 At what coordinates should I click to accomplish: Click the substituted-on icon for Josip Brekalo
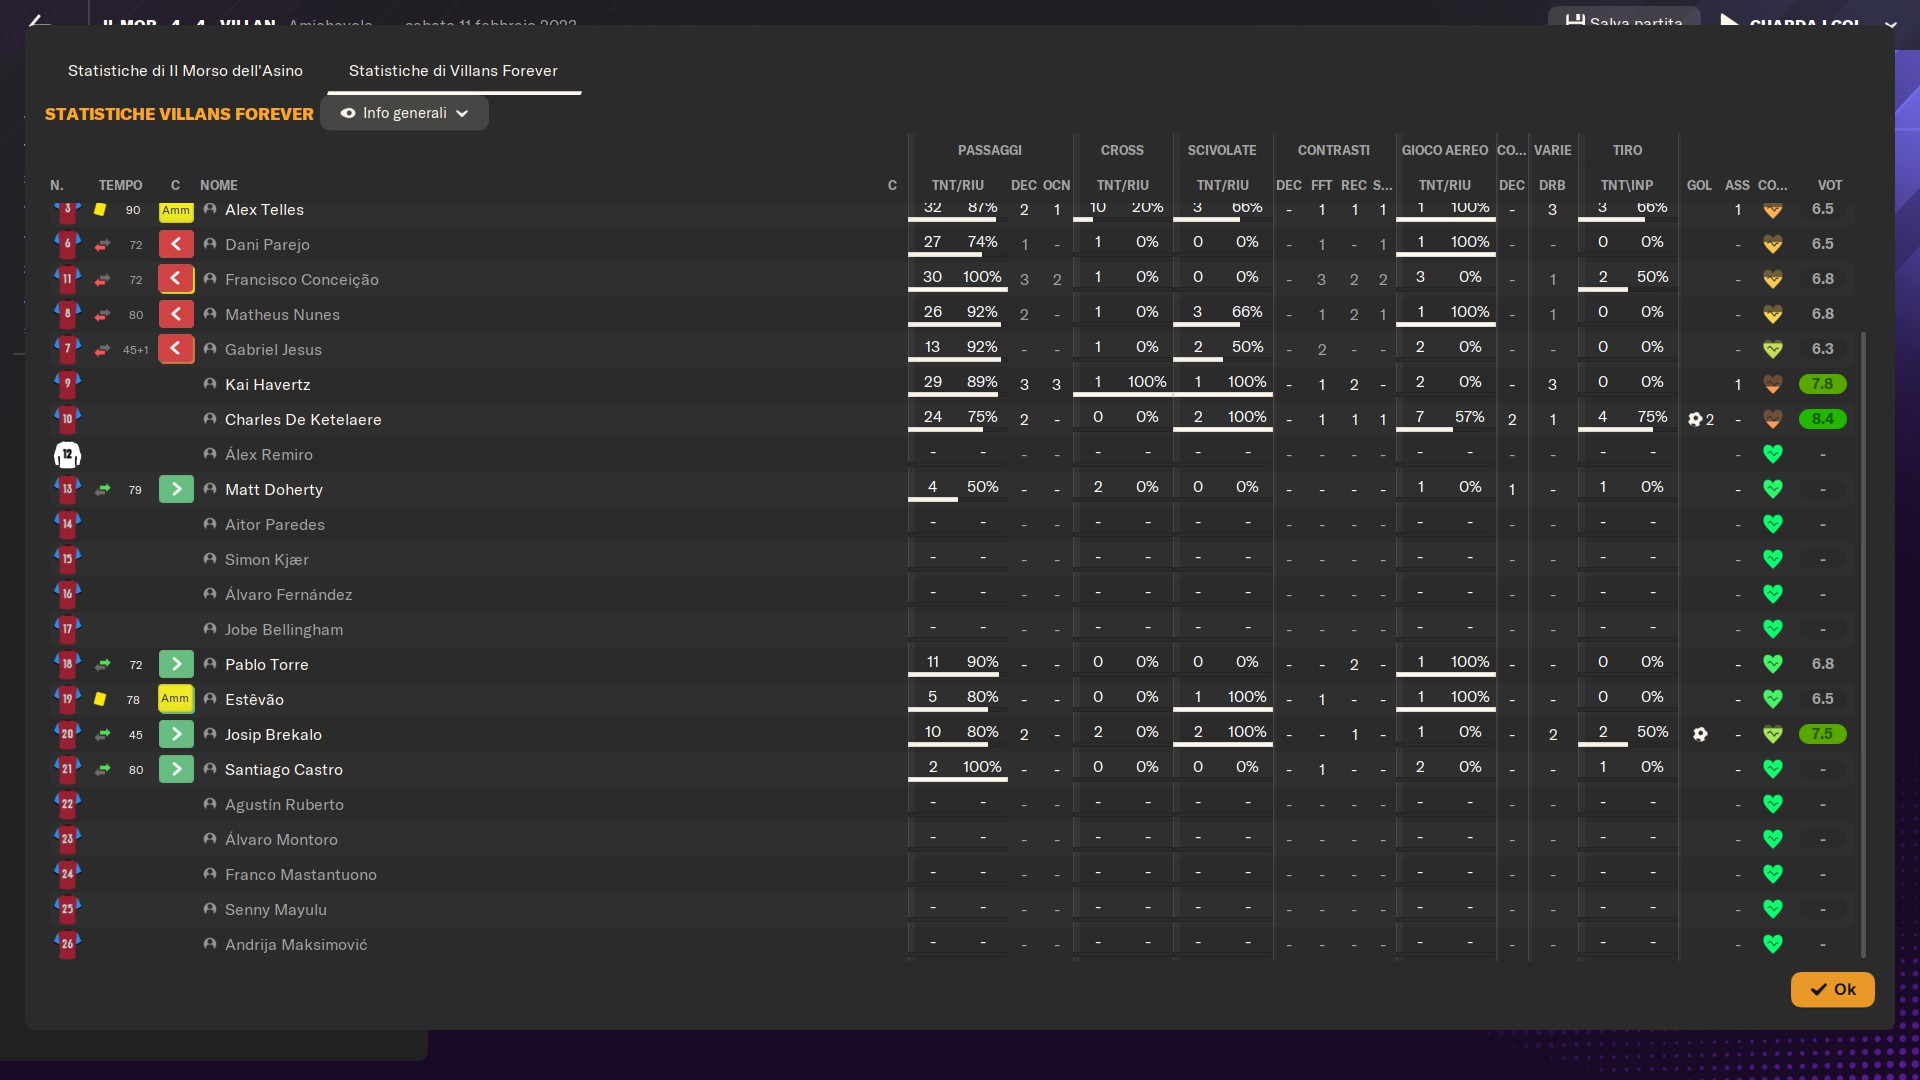[176, 734]
